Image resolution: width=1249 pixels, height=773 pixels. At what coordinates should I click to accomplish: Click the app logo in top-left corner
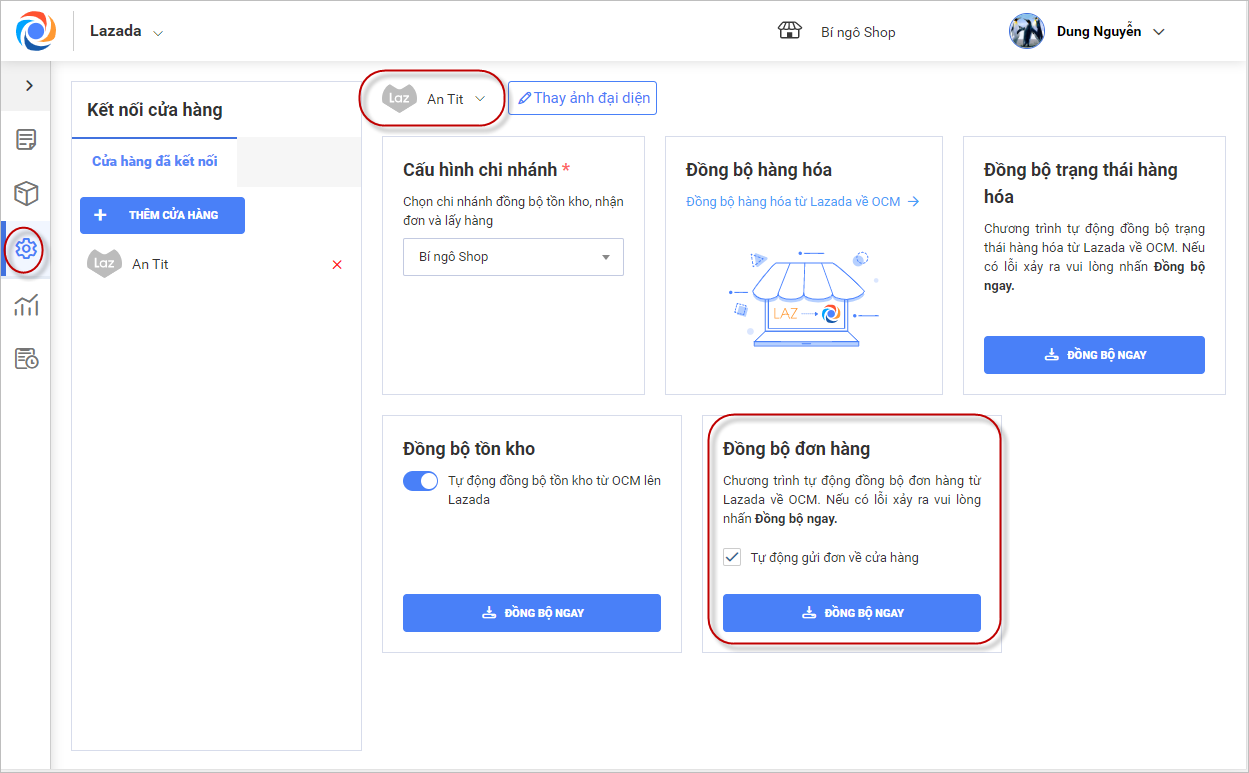coord(36,32)
